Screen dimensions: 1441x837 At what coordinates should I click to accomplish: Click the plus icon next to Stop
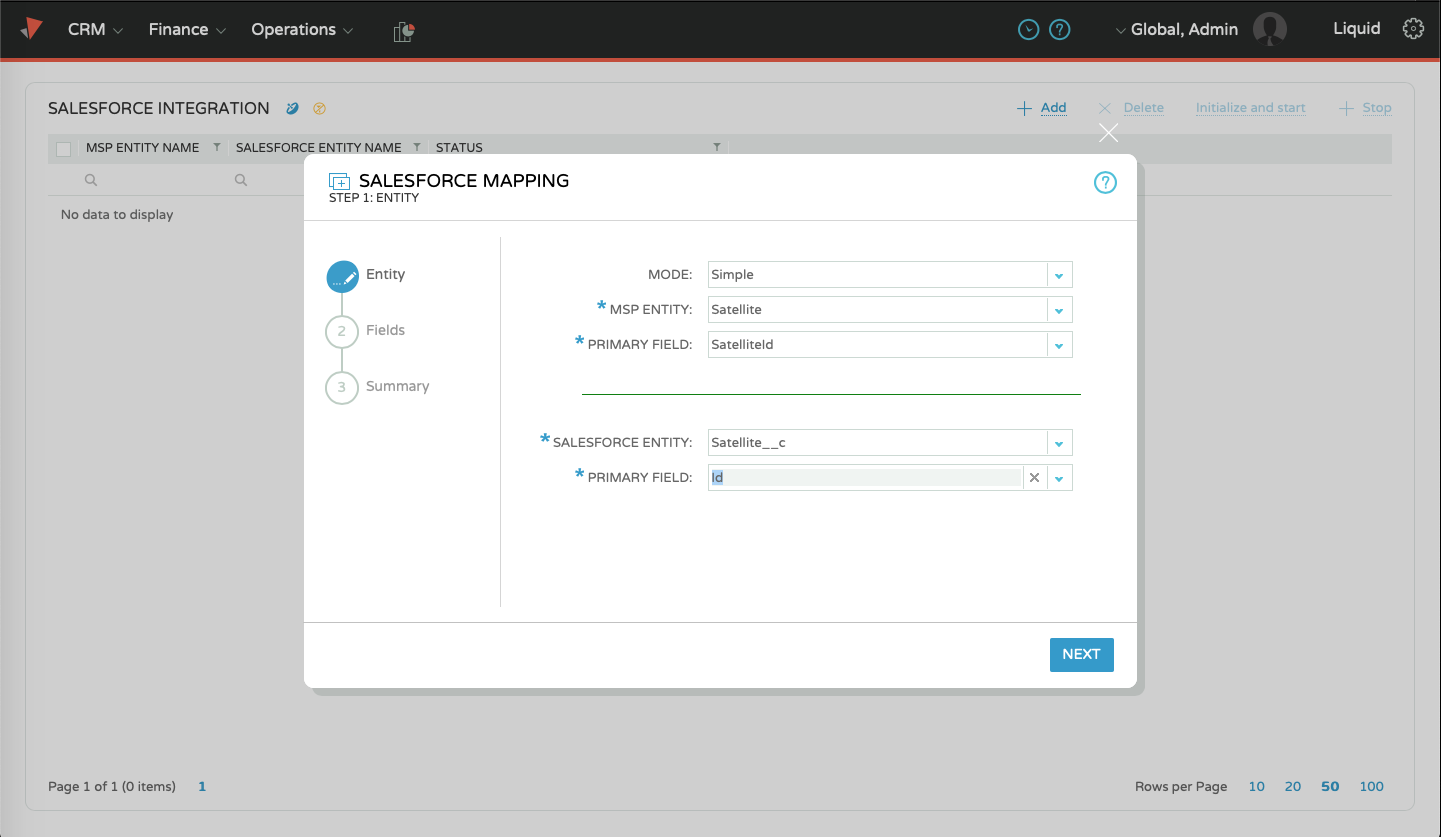tap(1346, 108)
